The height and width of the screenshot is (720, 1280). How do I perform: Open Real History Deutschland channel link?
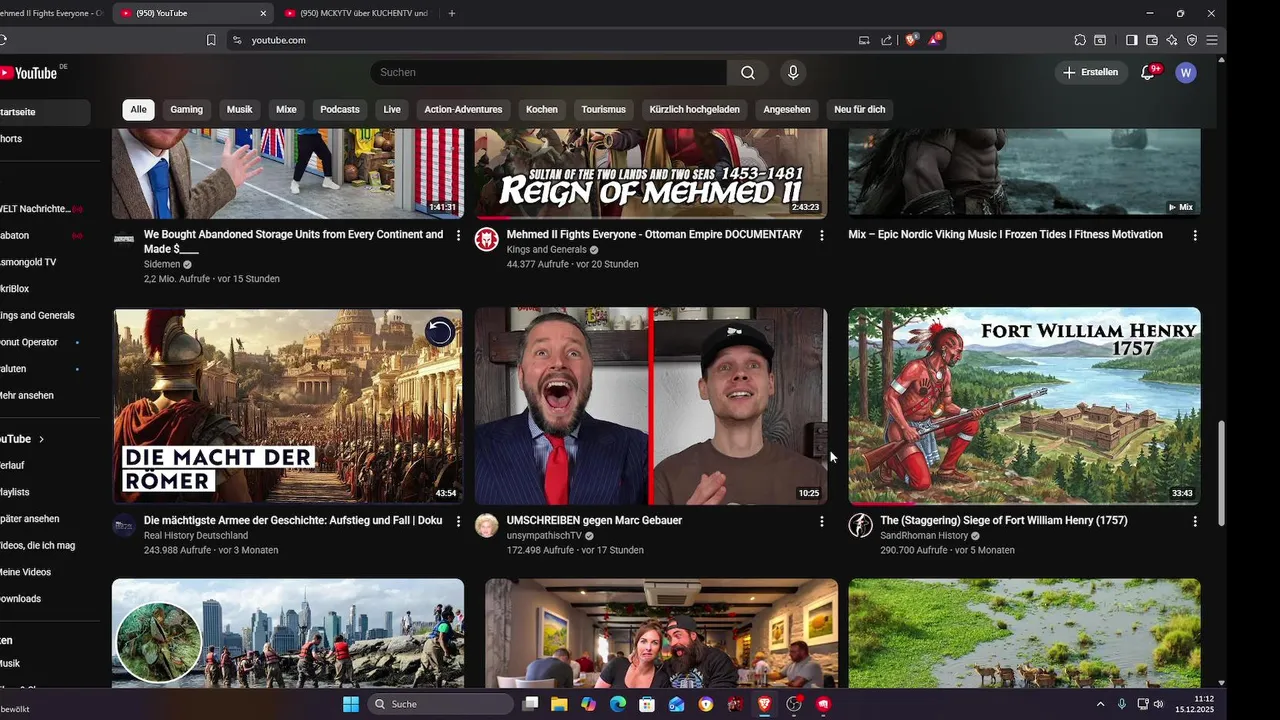(x=196, y=536)
